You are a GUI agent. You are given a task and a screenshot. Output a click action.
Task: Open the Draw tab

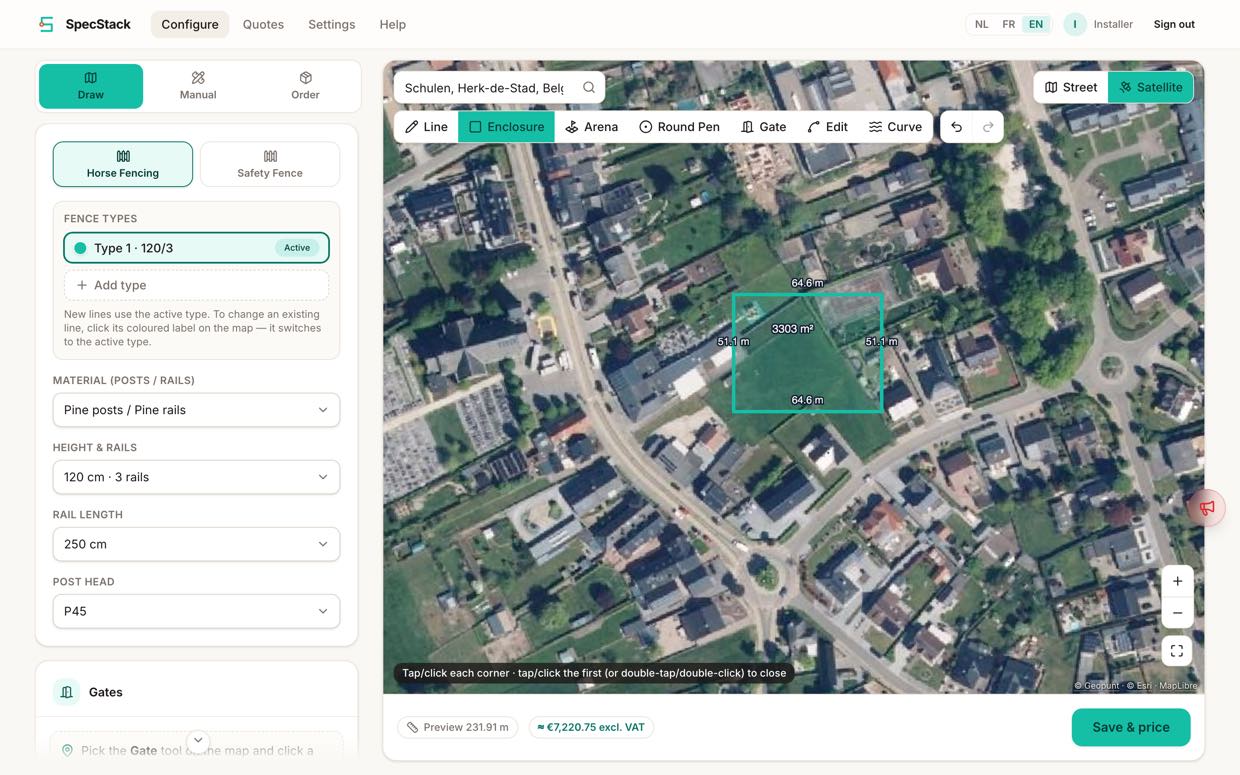91,86
